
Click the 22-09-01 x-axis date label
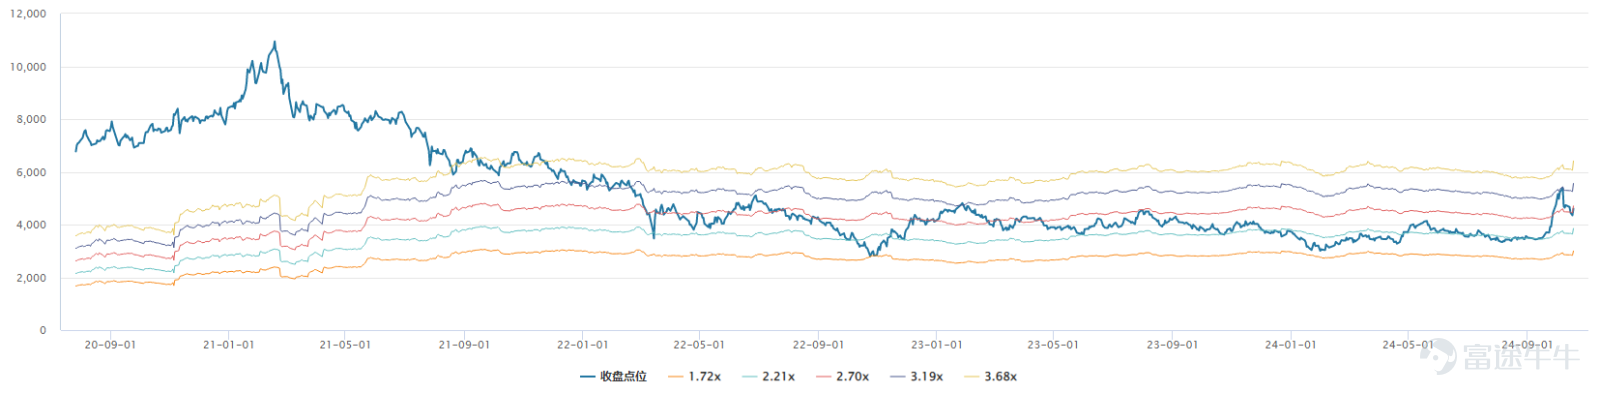(818, 345)
